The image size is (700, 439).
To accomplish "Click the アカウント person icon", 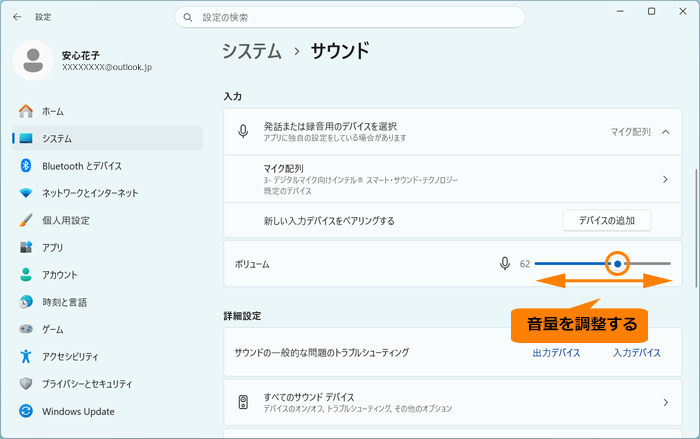I will tap(26, 275).
